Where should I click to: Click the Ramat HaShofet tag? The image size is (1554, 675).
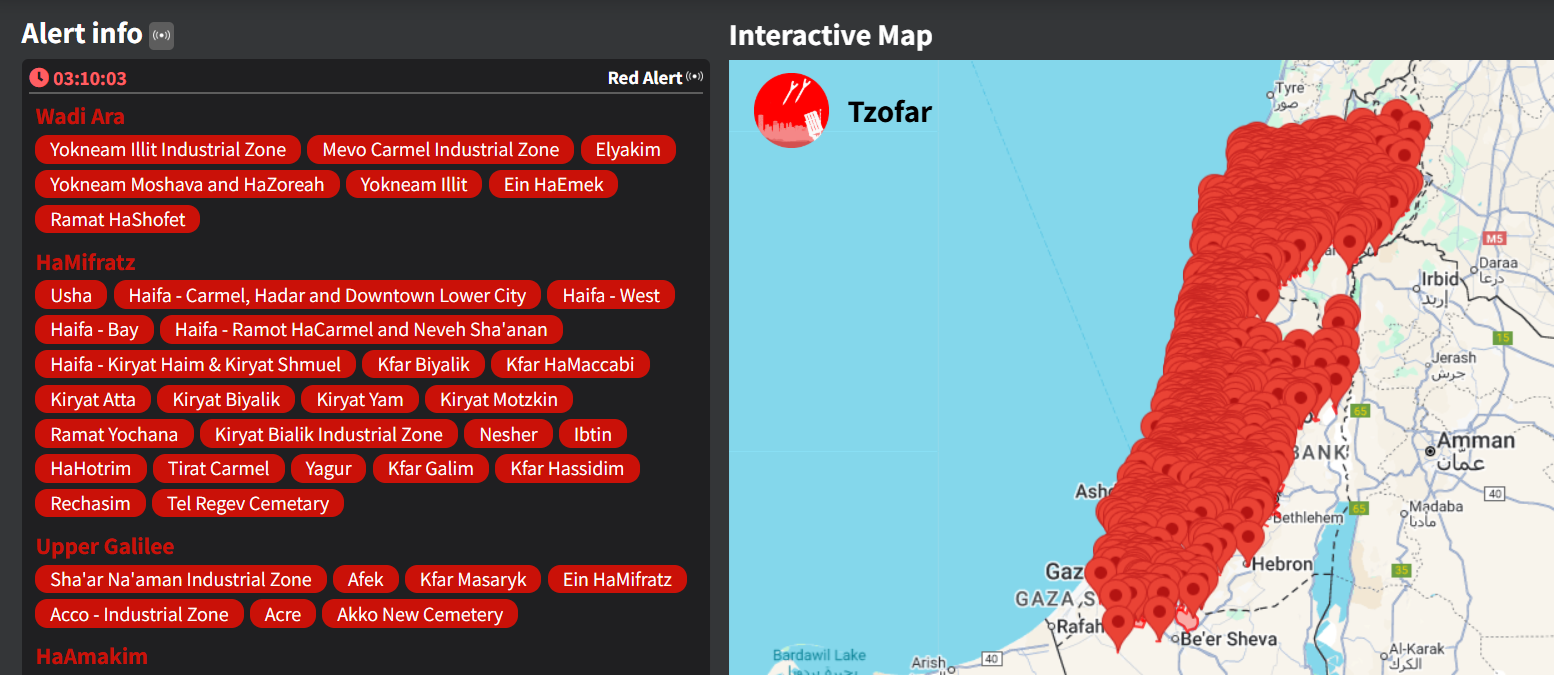[x=118, y=219]
